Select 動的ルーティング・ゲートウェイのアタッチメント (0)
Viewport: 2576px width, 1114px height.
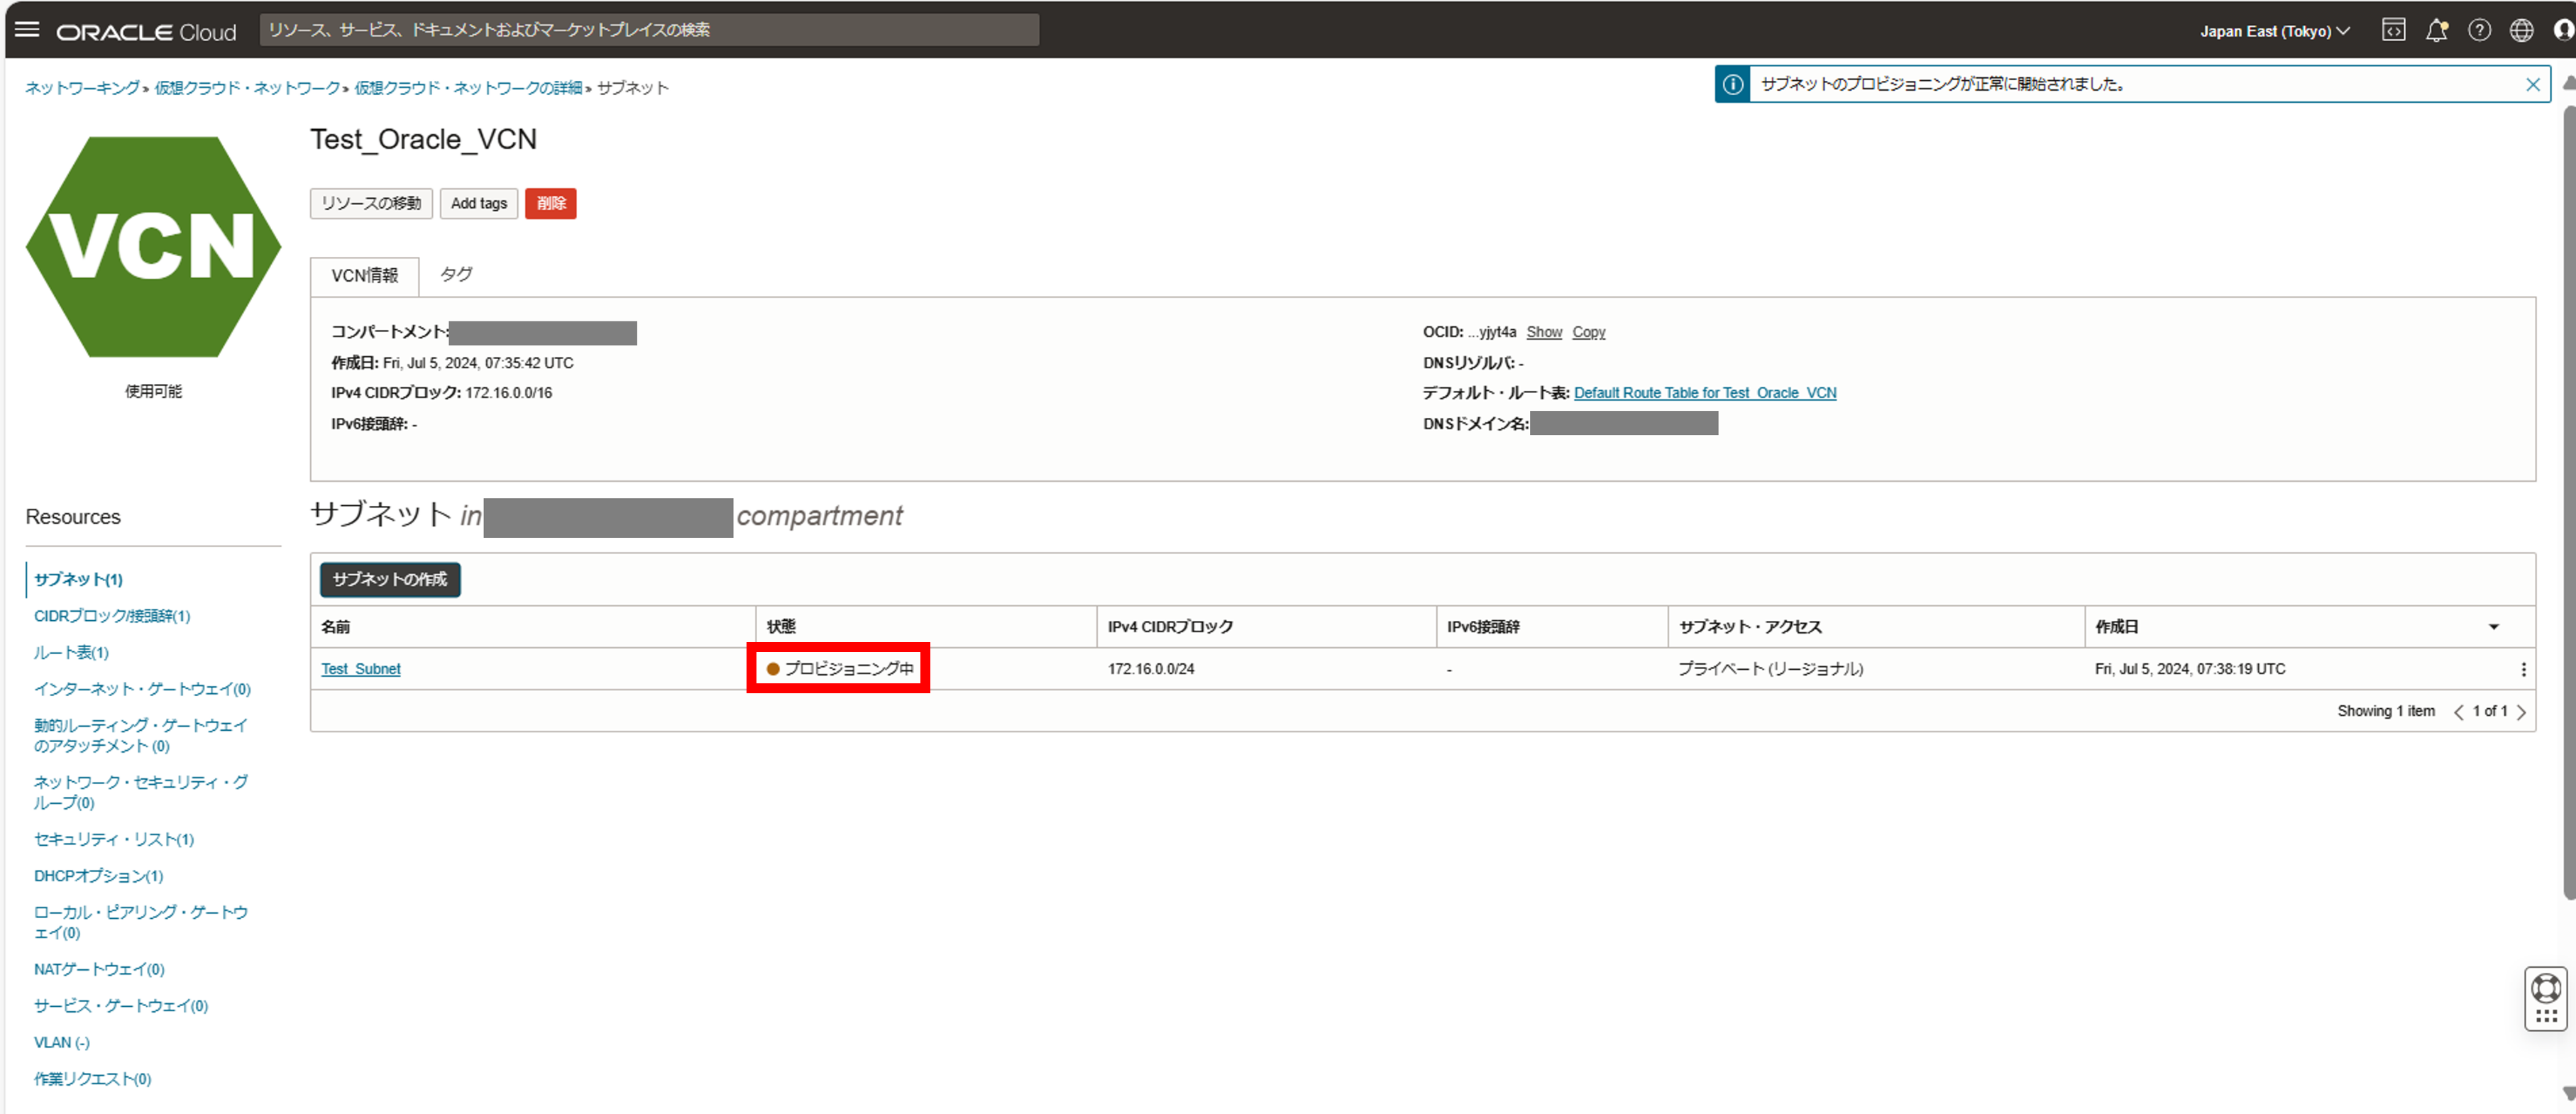point(141,736)
